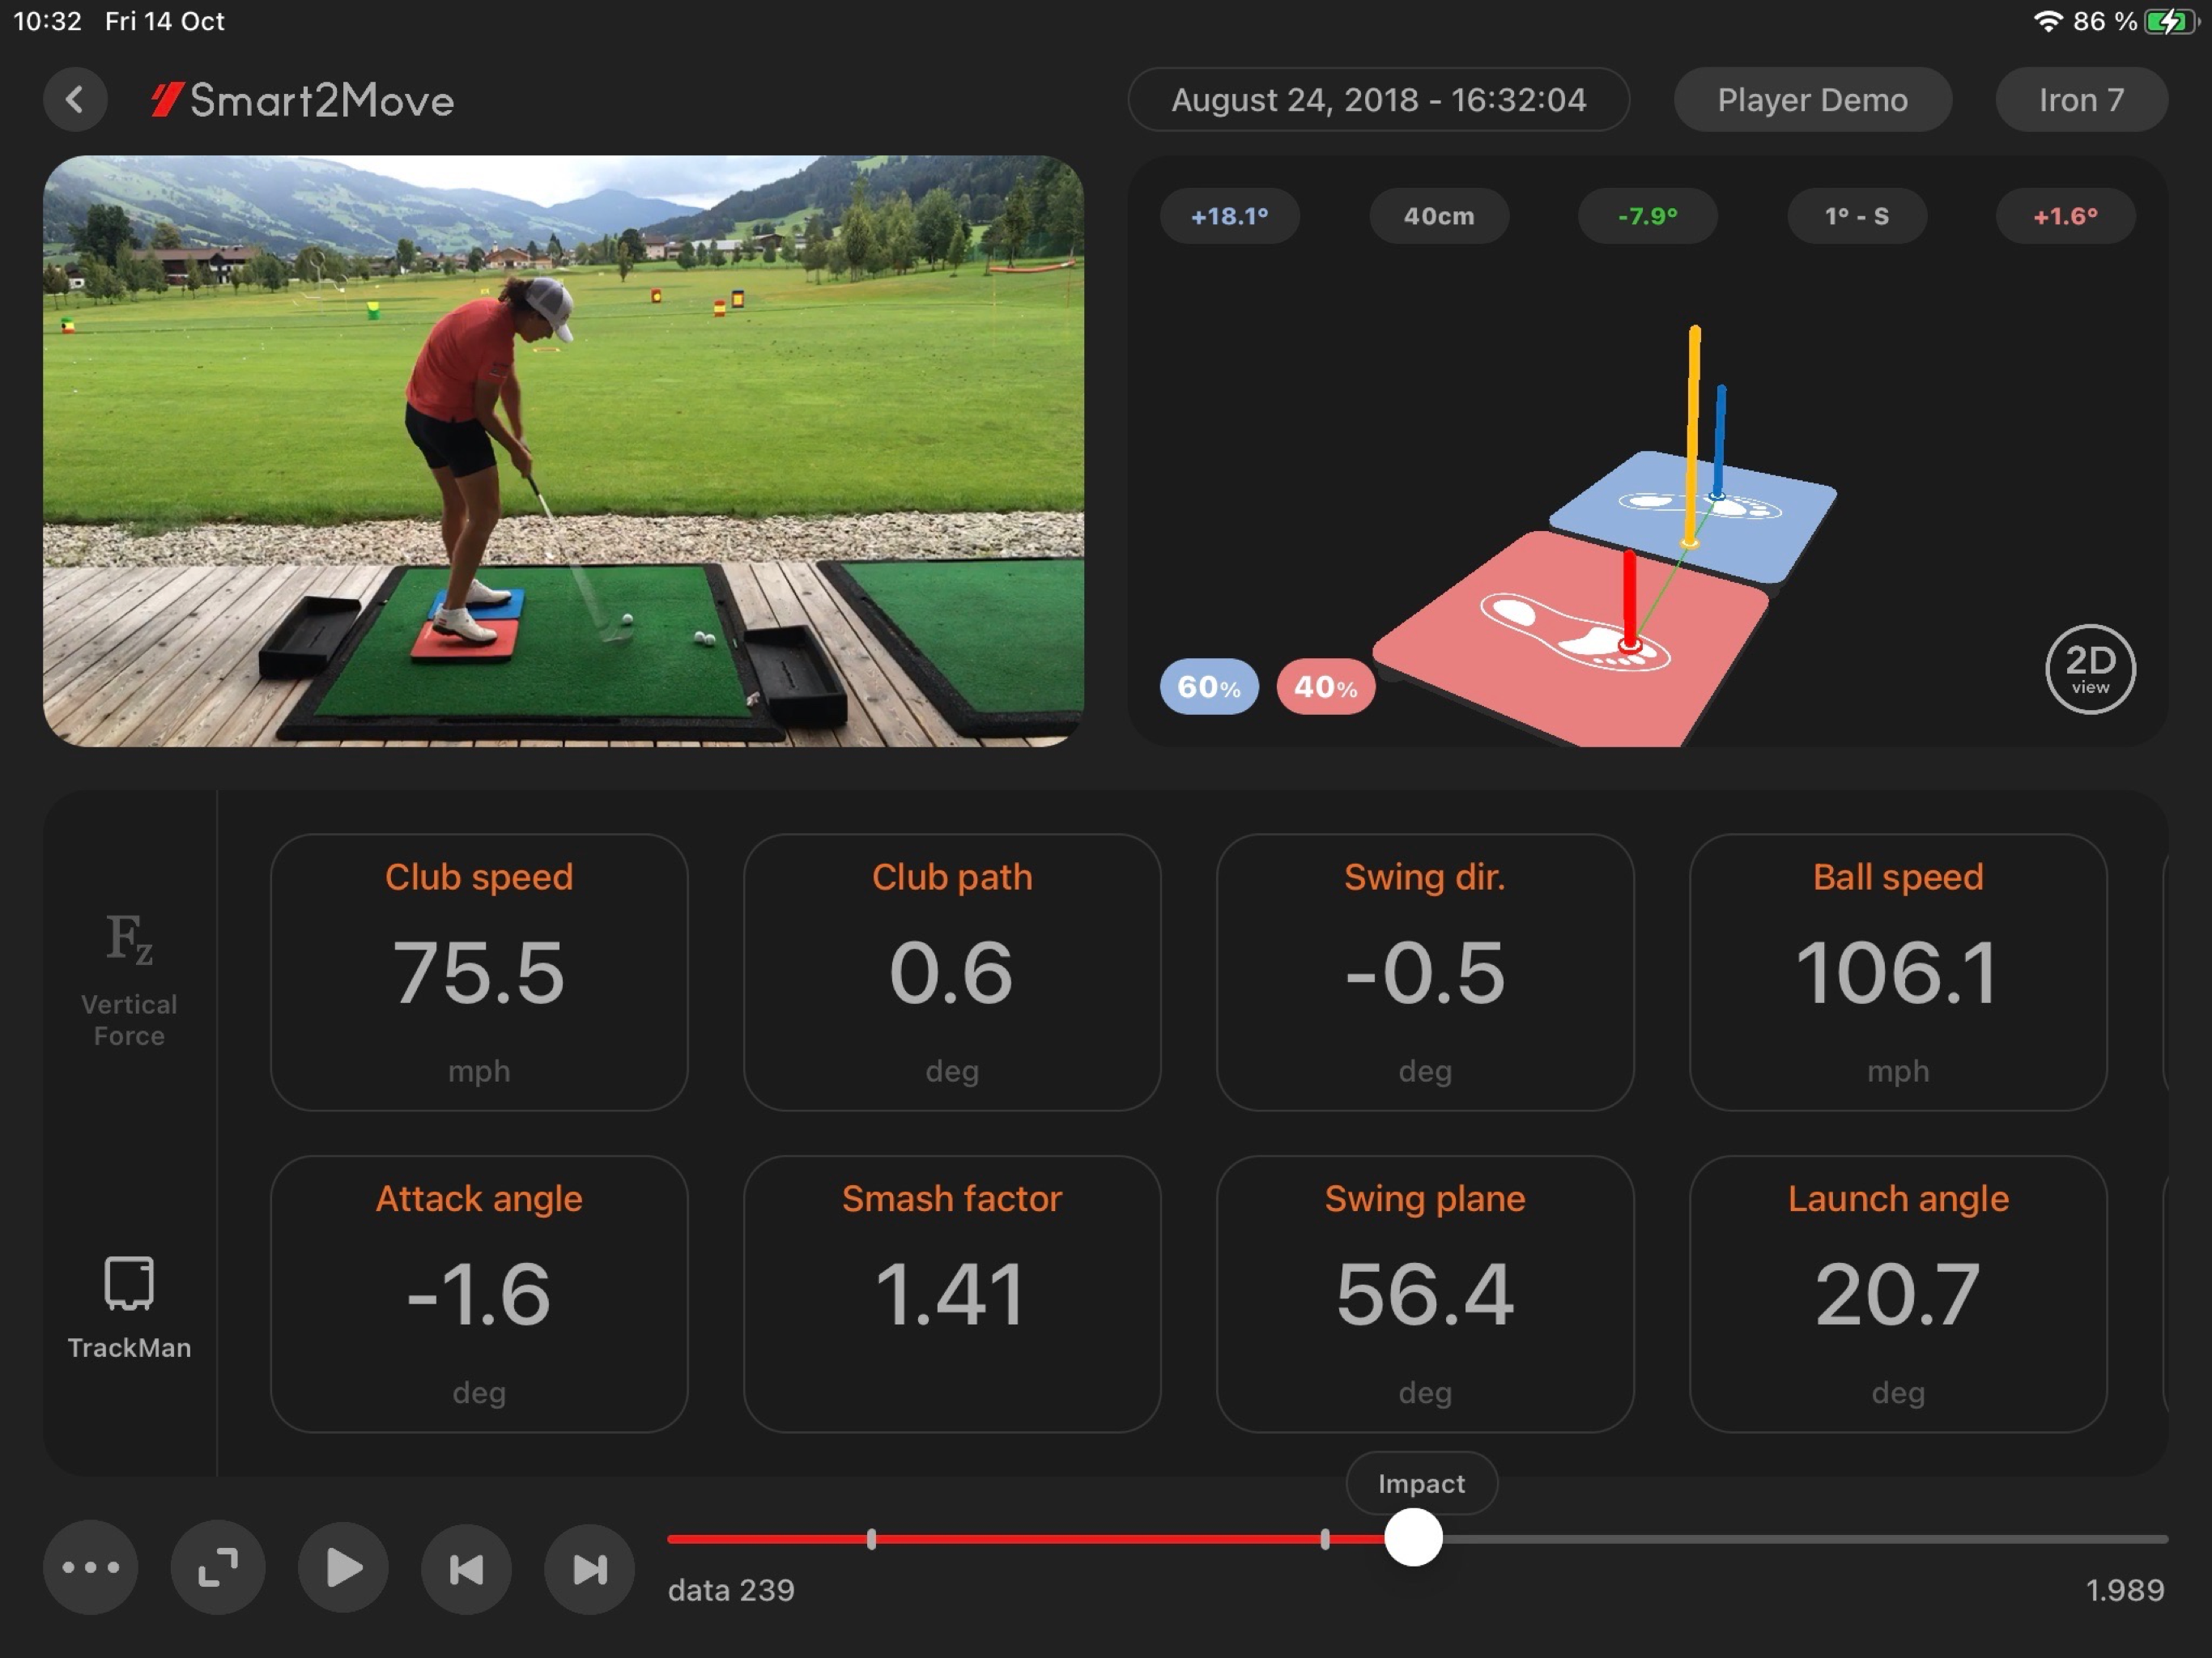The width and height of the screenshot is (2212, 1658).
Task: Skip to next swing event
Action: (589, 1568)
